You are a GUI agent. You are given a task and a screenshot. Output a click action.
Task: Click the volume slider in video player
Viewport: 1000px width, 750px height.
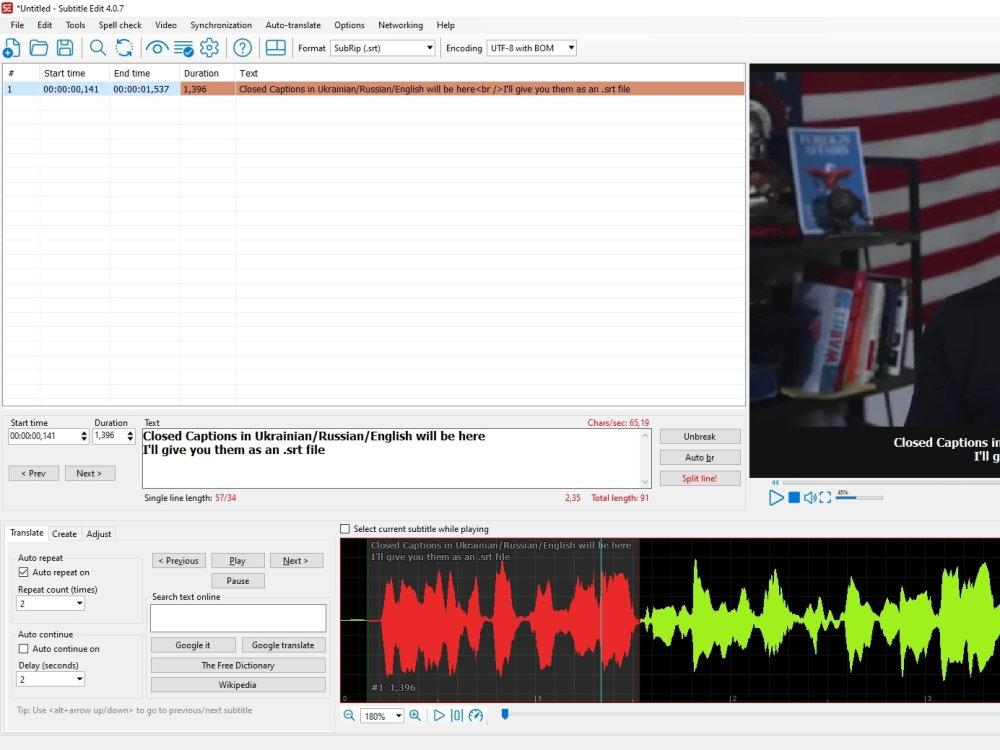[859, 497]
